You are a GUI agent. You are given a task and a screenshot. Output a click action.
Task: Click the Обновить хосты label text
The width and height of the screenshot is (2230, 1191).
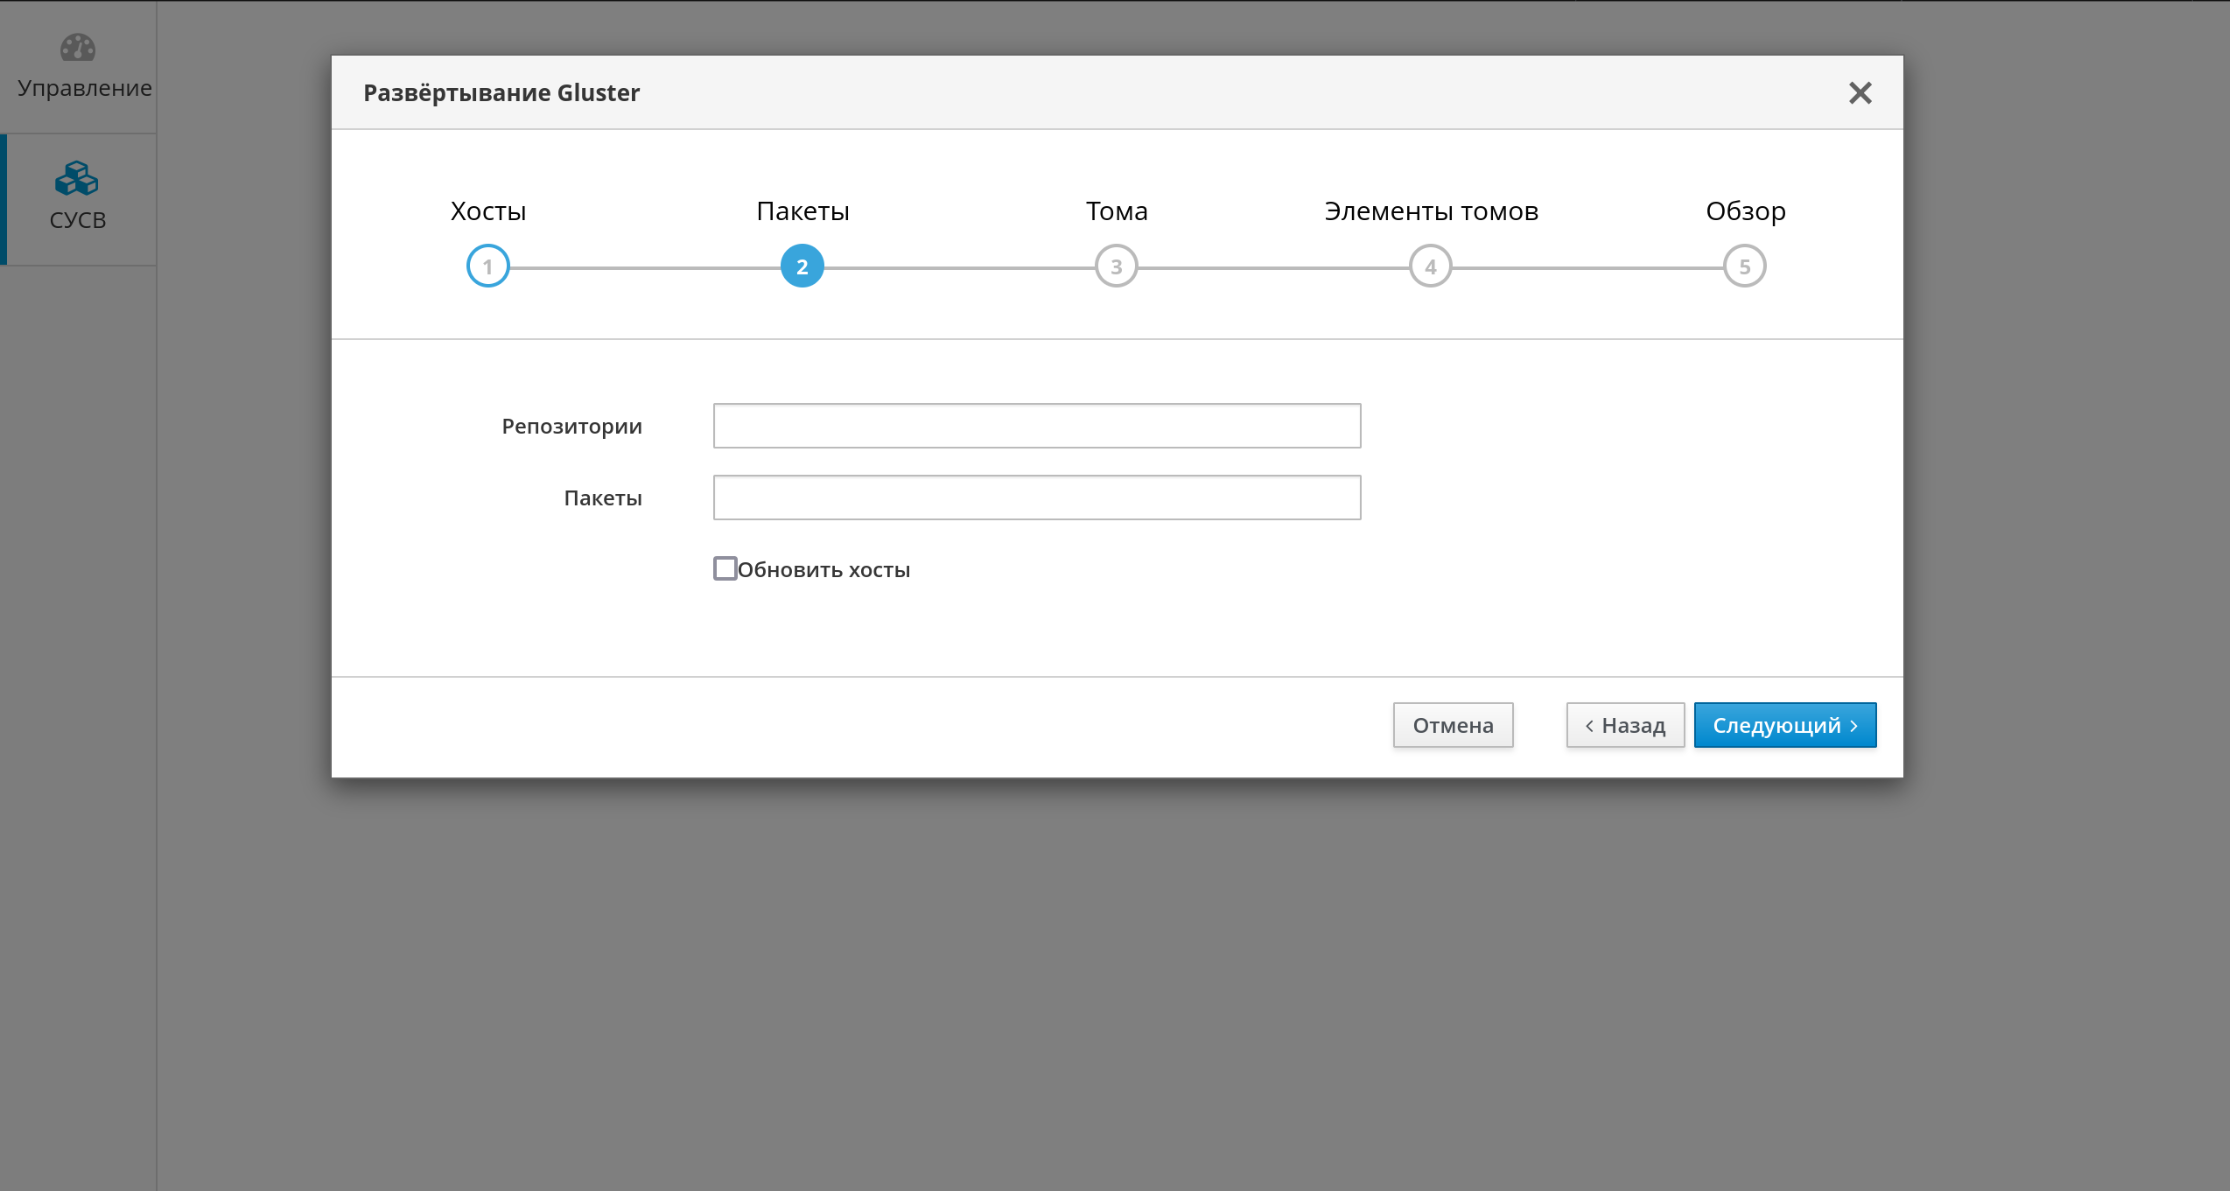(823, 570)
